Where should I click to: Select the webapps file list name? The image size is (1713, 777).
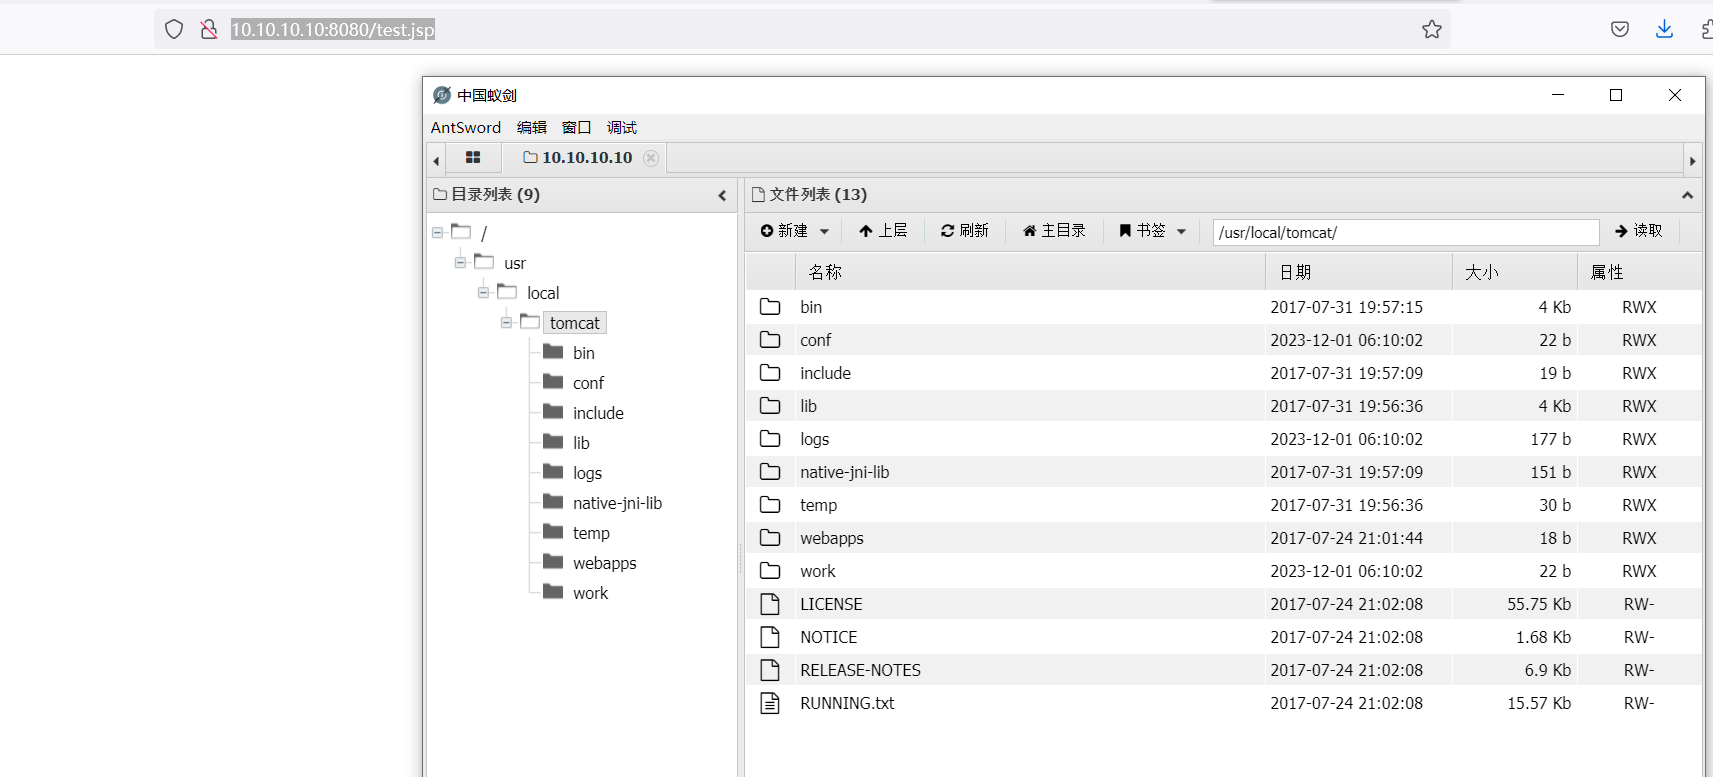point(832,538)
